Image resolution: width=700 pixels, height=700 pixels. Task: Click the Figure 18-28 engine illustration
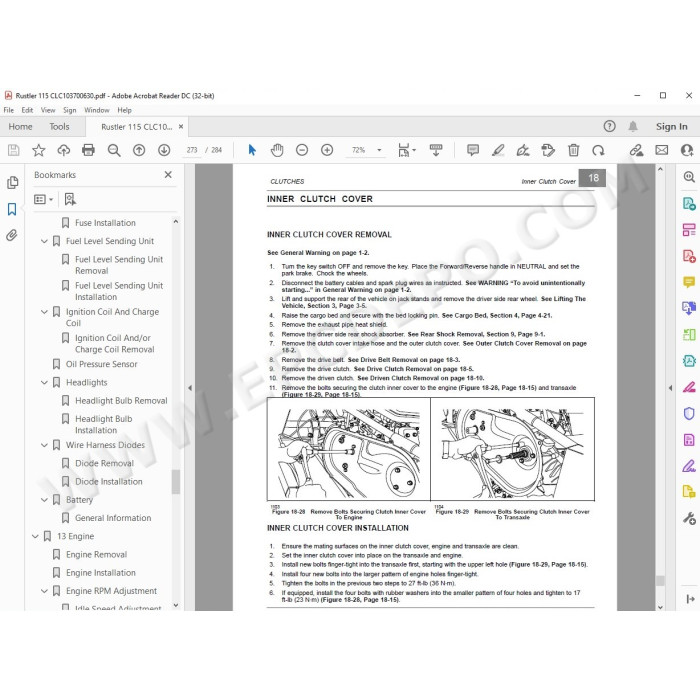(x=349, y=449)
